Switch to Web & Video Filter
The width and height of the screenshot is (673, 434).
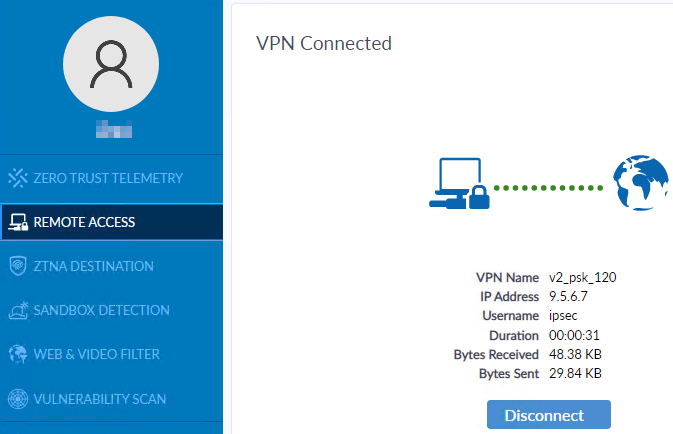click(96, 354)
